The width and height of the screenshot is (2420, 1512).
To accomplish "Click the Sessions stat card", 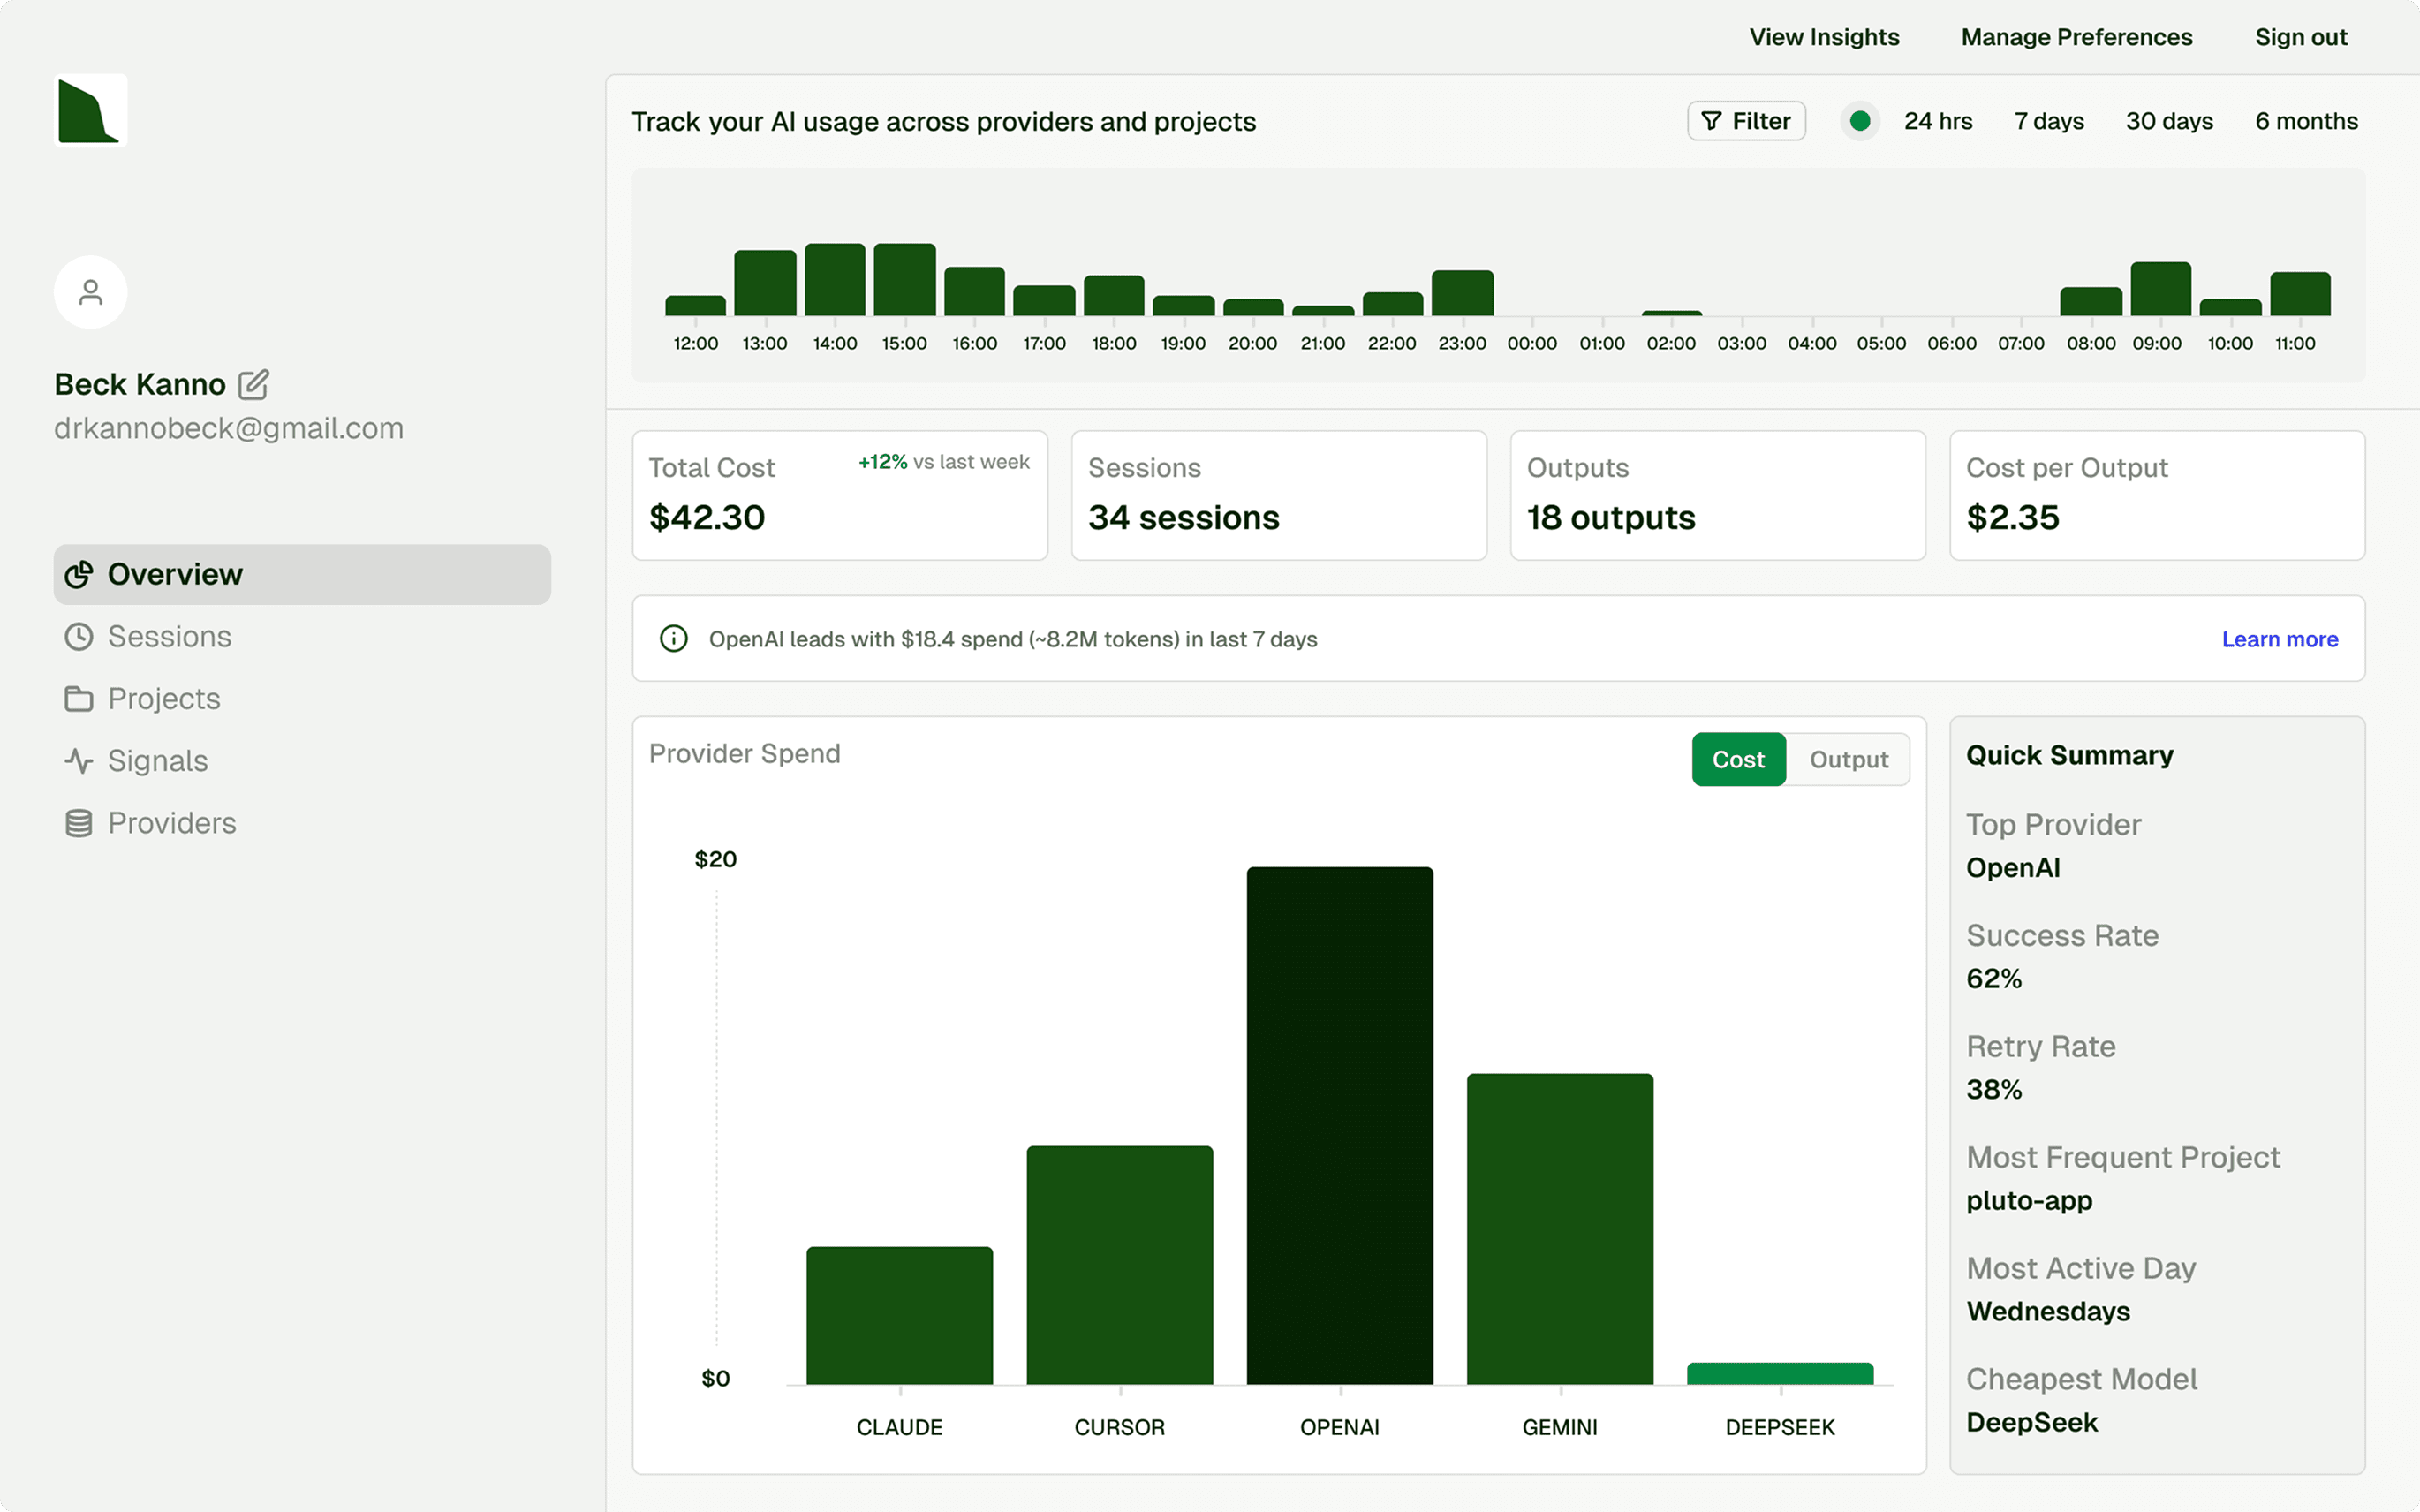I will pos(1279,495).
